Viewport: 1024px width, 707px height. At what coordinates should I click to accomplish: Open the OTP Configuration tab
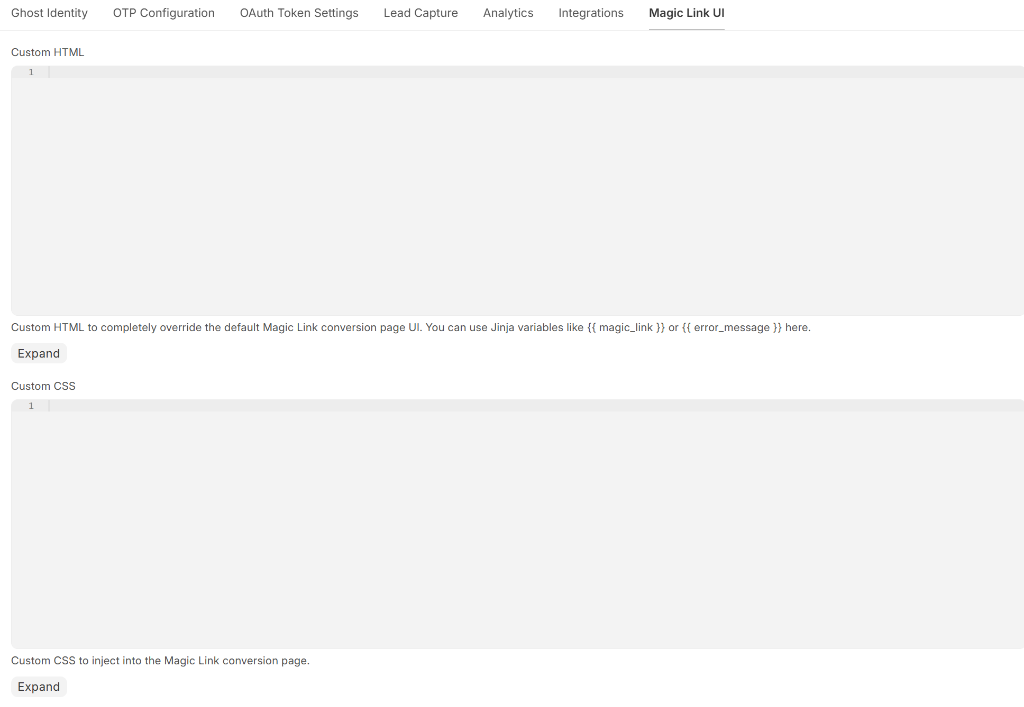tap(163, 13)
